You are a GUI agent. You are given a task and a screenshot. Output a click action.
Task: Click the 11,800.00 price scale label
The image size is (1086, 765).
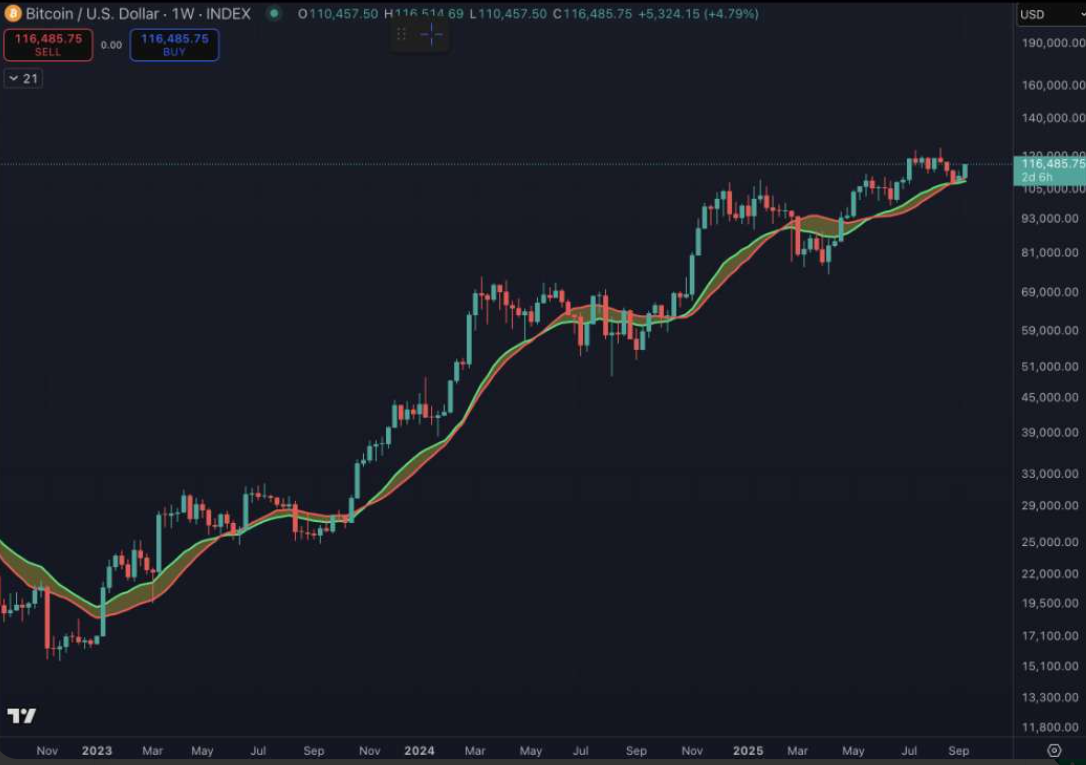tap(1049, 727)
